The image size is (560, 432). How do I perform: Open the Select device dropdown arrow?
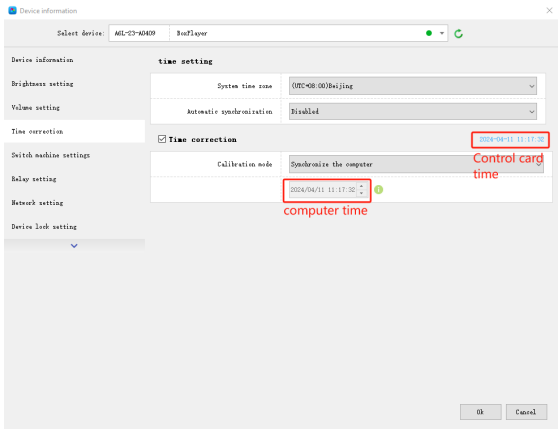point(442,33)
